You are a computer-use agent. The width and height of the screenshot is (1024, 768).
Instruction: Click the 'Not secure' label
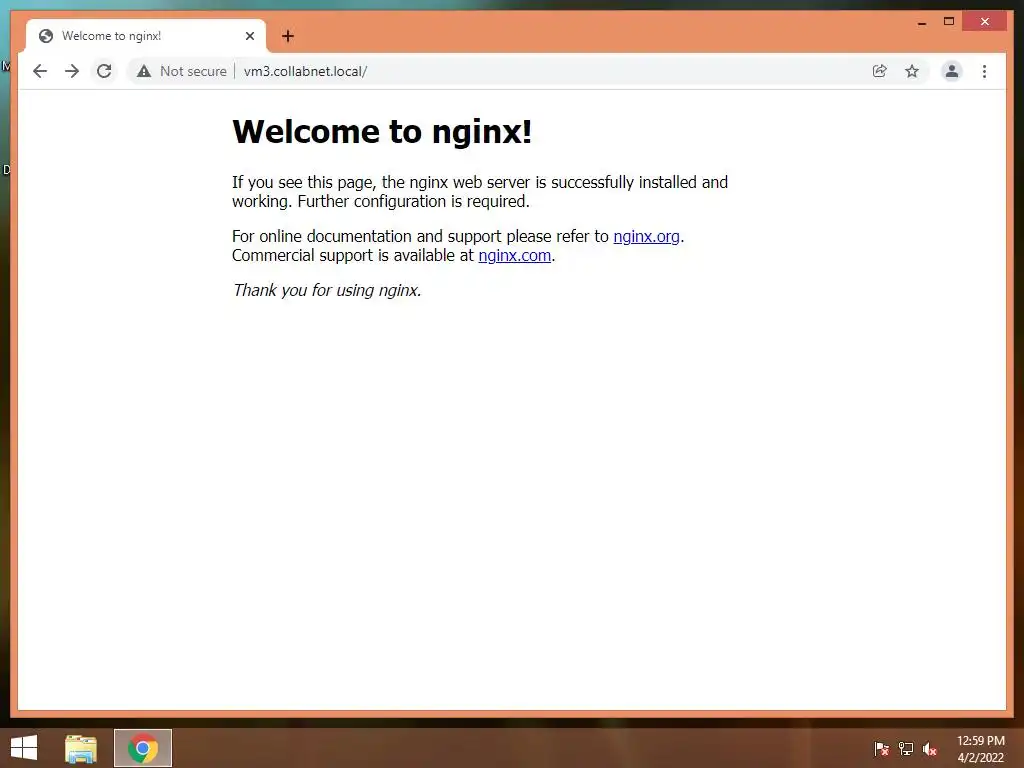click(193, 71)
